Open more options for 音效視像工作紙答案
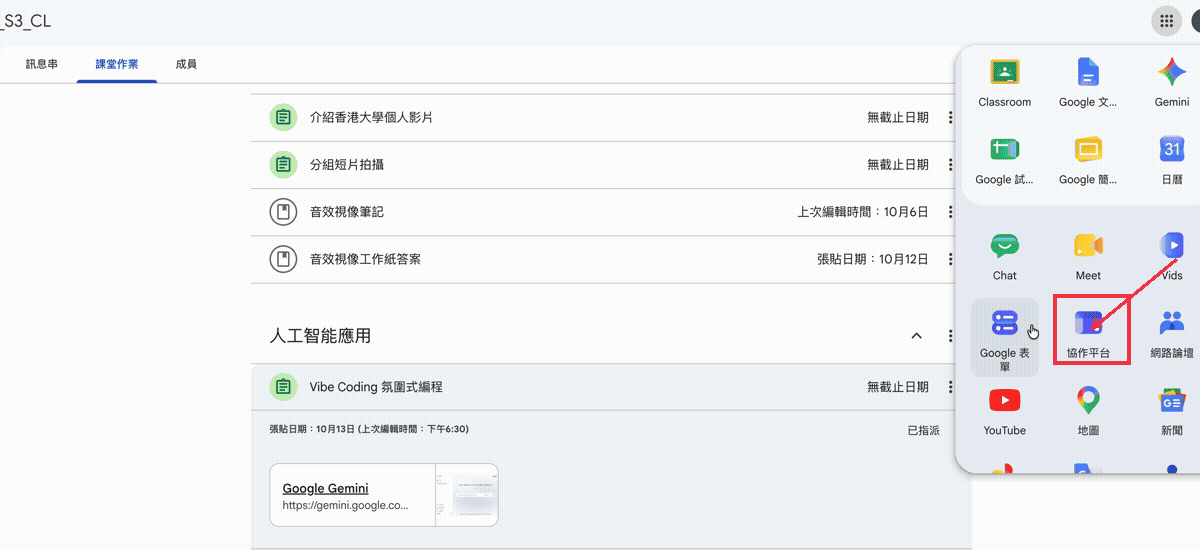Image resolution: width=1200 pixels, height=550 pixels. pyautogui.click(x=951, y=259)
